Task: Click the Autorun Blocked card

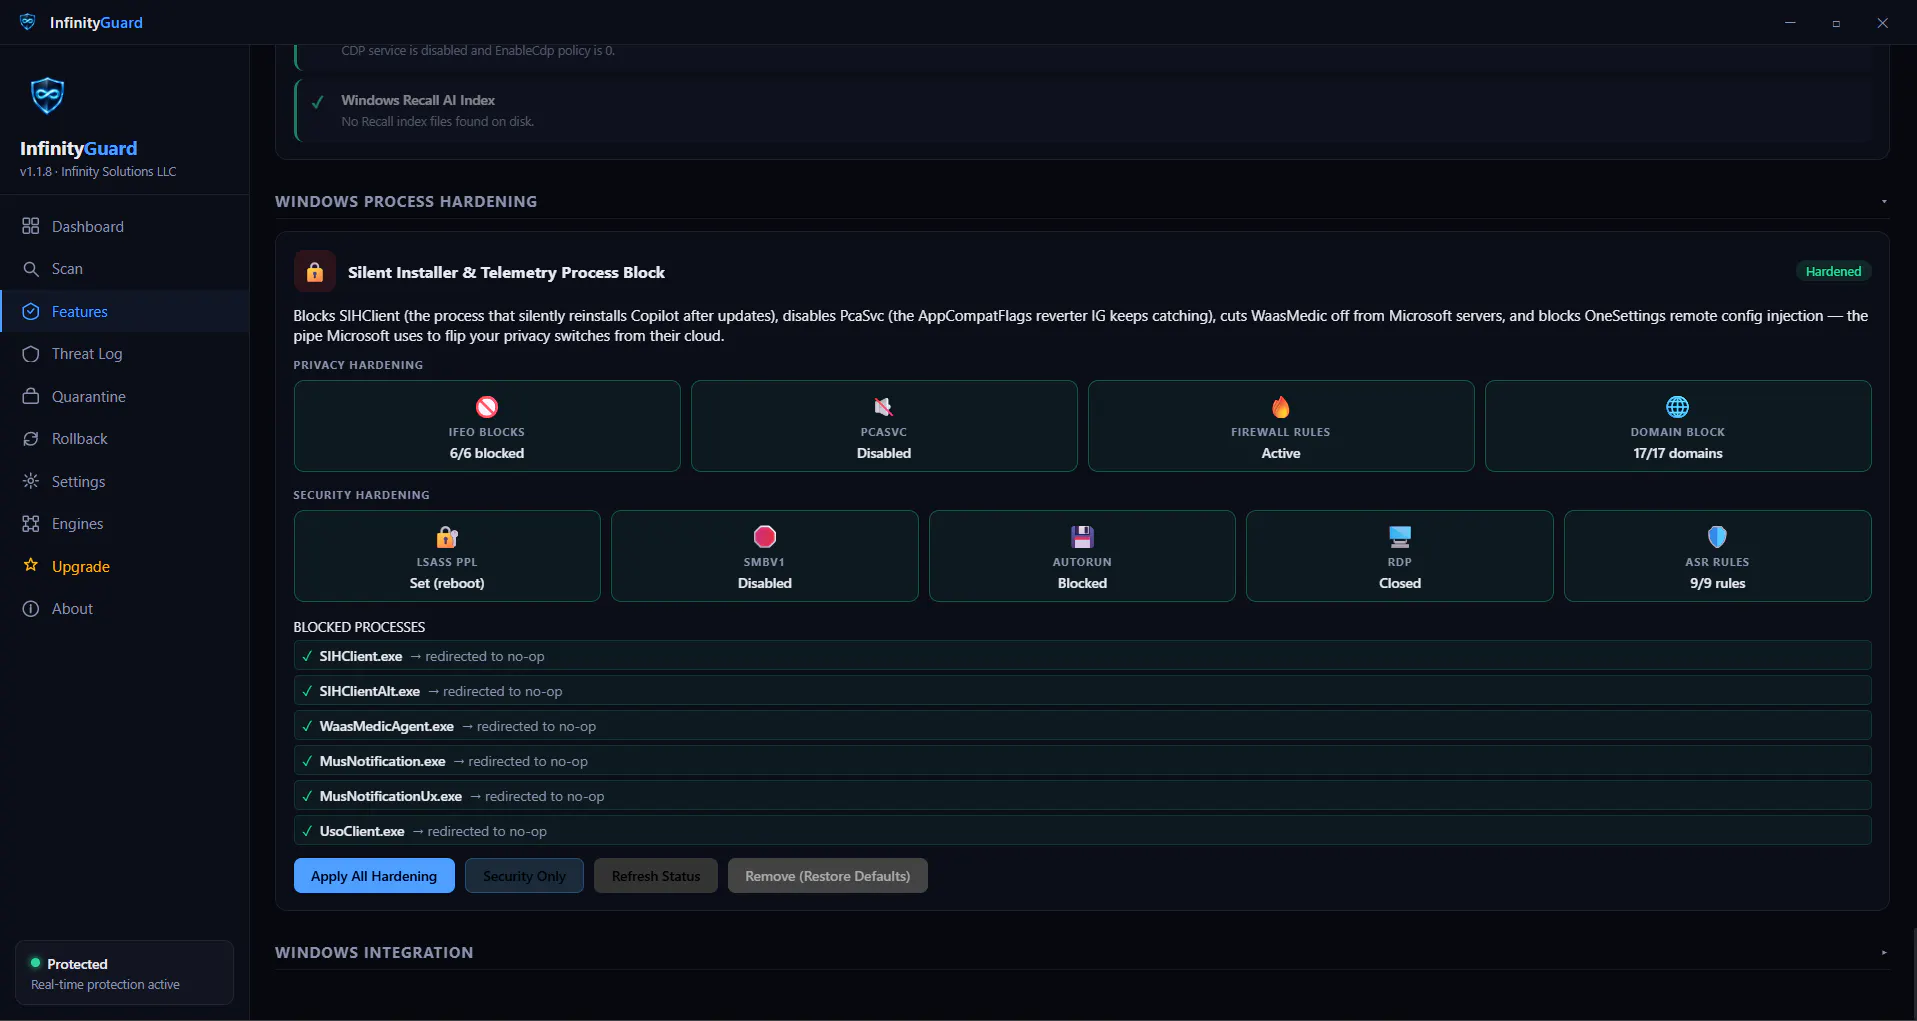Action: click(1082, 556)
